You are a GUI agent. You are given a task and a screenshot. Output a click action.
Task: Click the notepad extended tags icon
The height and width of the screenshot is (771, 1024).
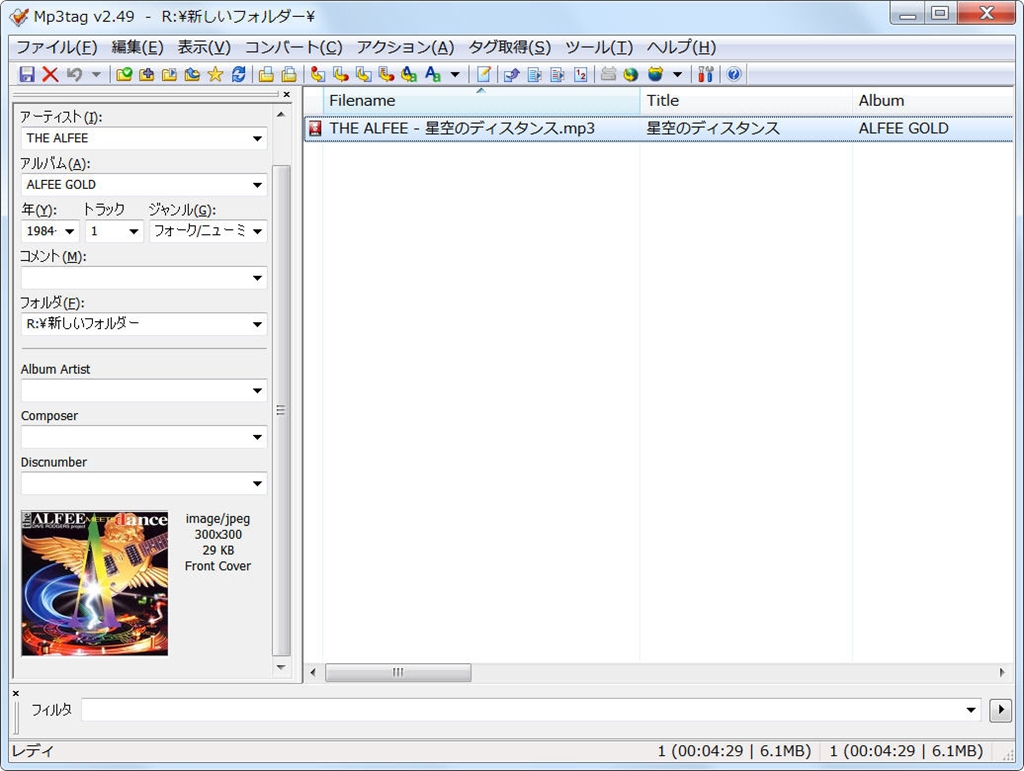tap(484, 74)
